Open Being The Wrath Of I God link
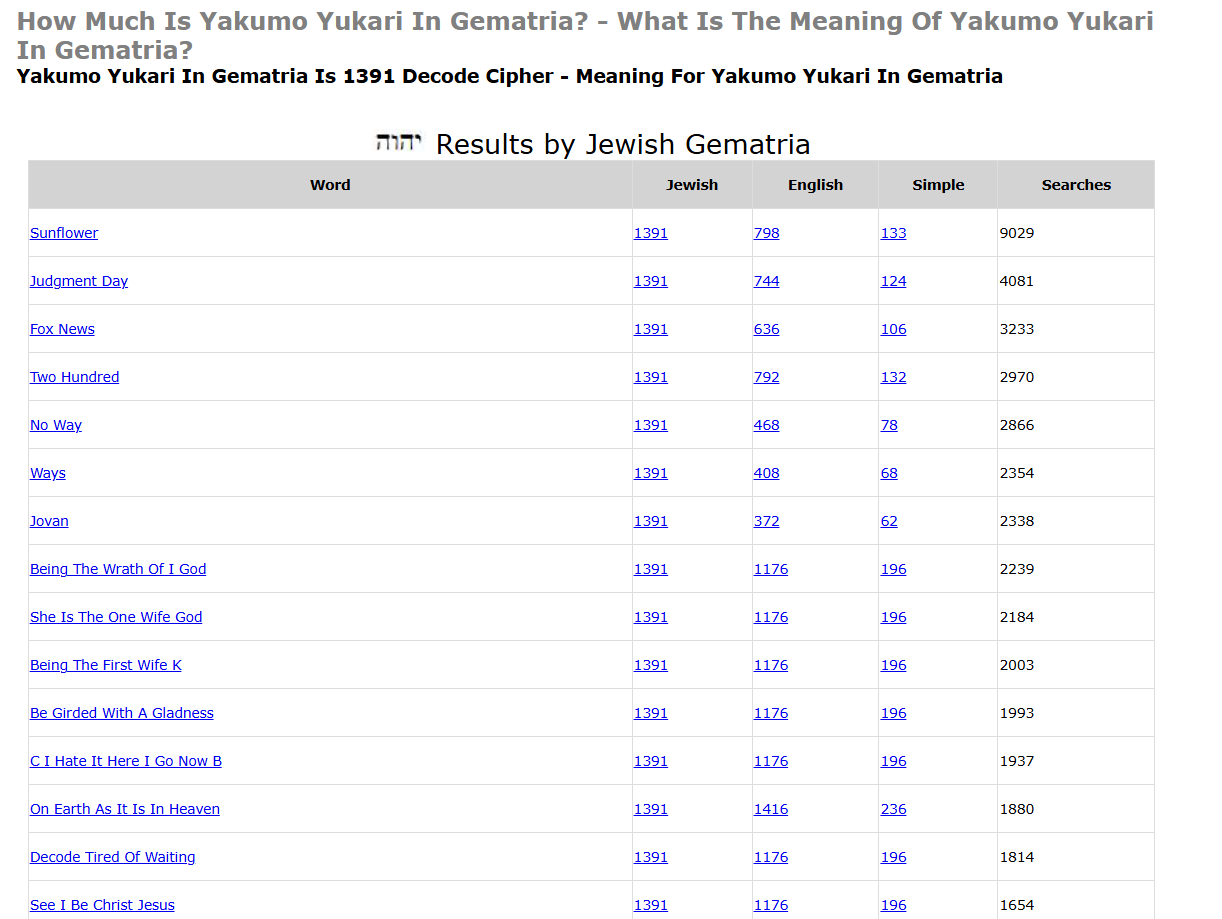This screenshot has width=1222, height=919. click(x=118, y=569)
